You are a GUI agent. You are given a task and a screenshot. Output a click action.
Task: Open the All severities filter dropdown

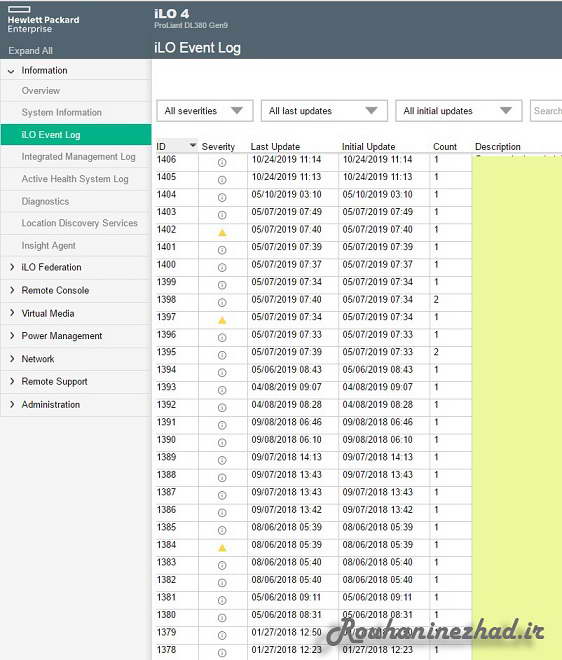coord(205,111)
